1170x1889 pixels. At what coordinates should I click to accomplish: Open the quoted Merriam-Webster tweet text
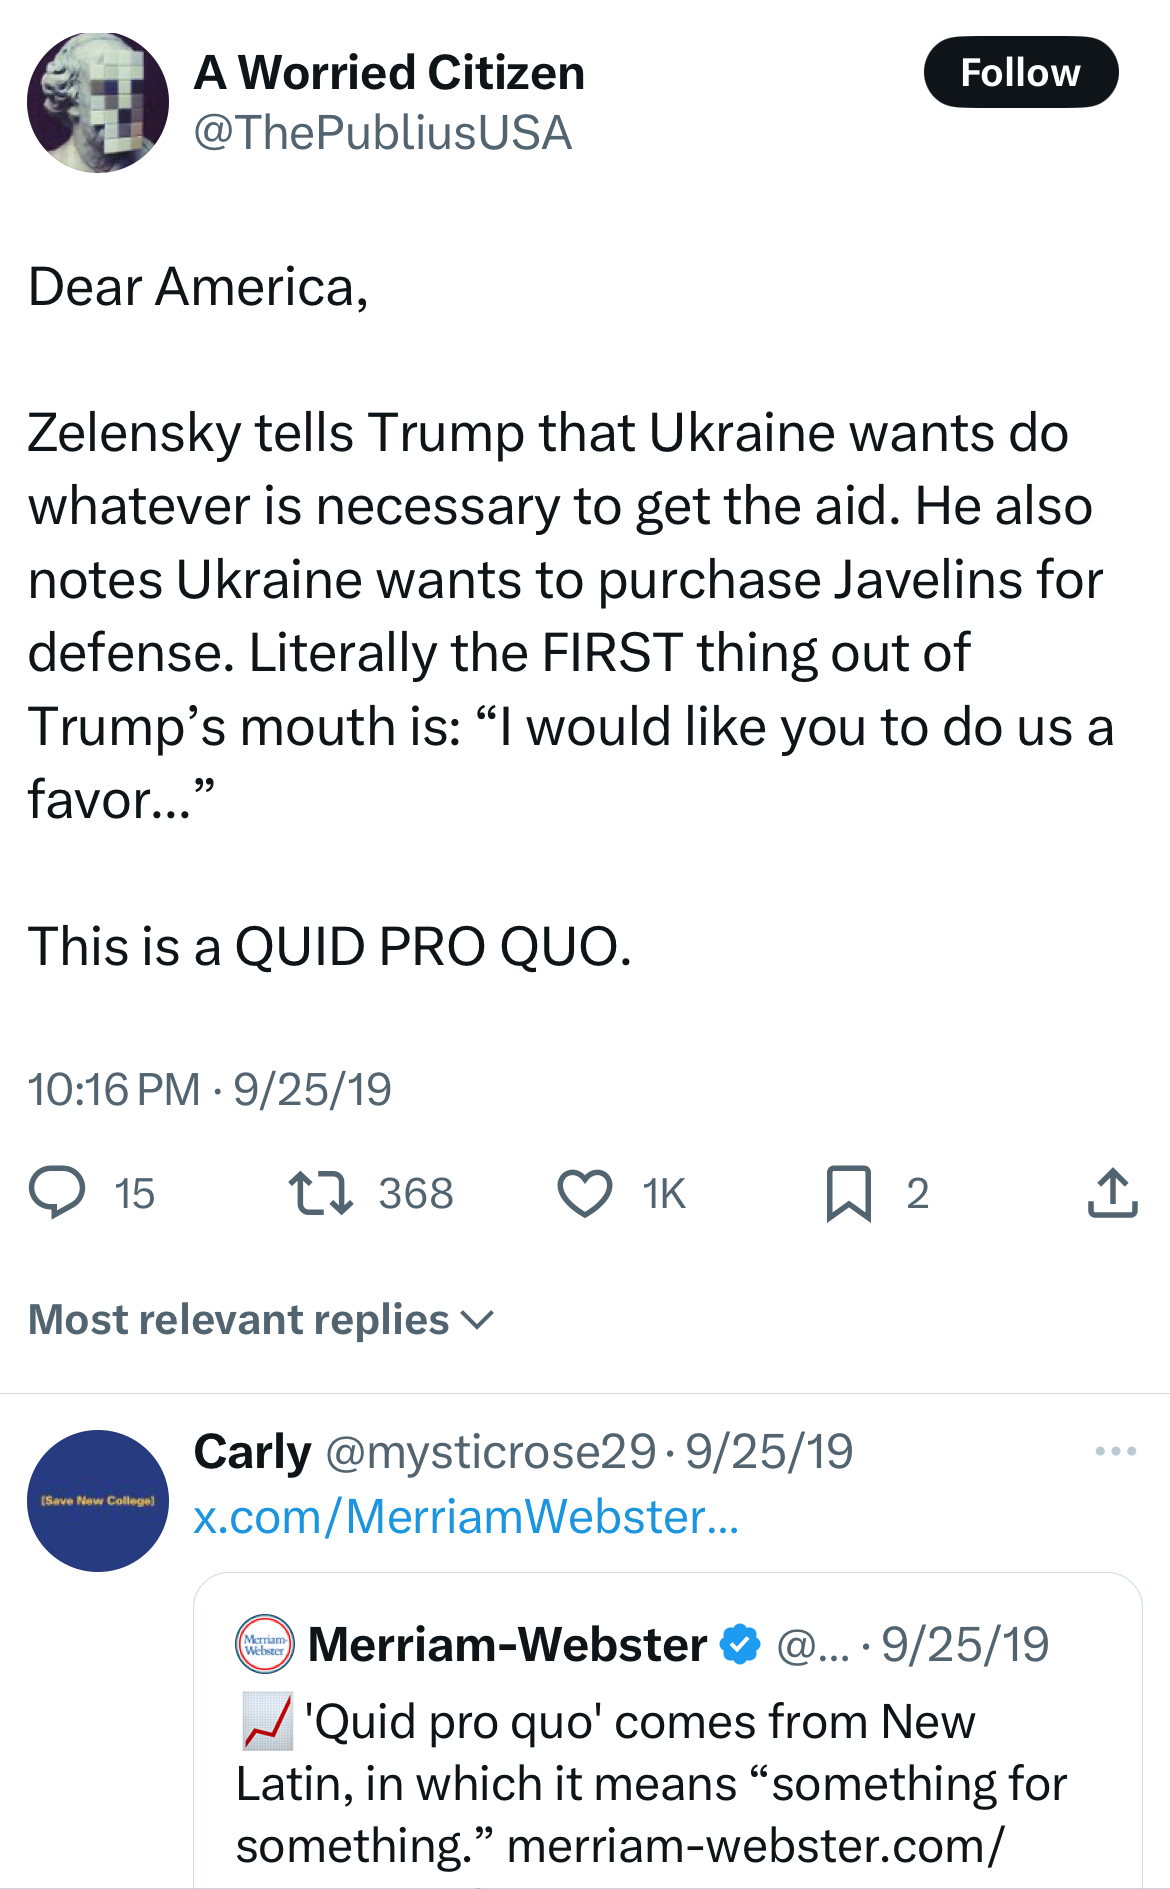point(650,1784)
